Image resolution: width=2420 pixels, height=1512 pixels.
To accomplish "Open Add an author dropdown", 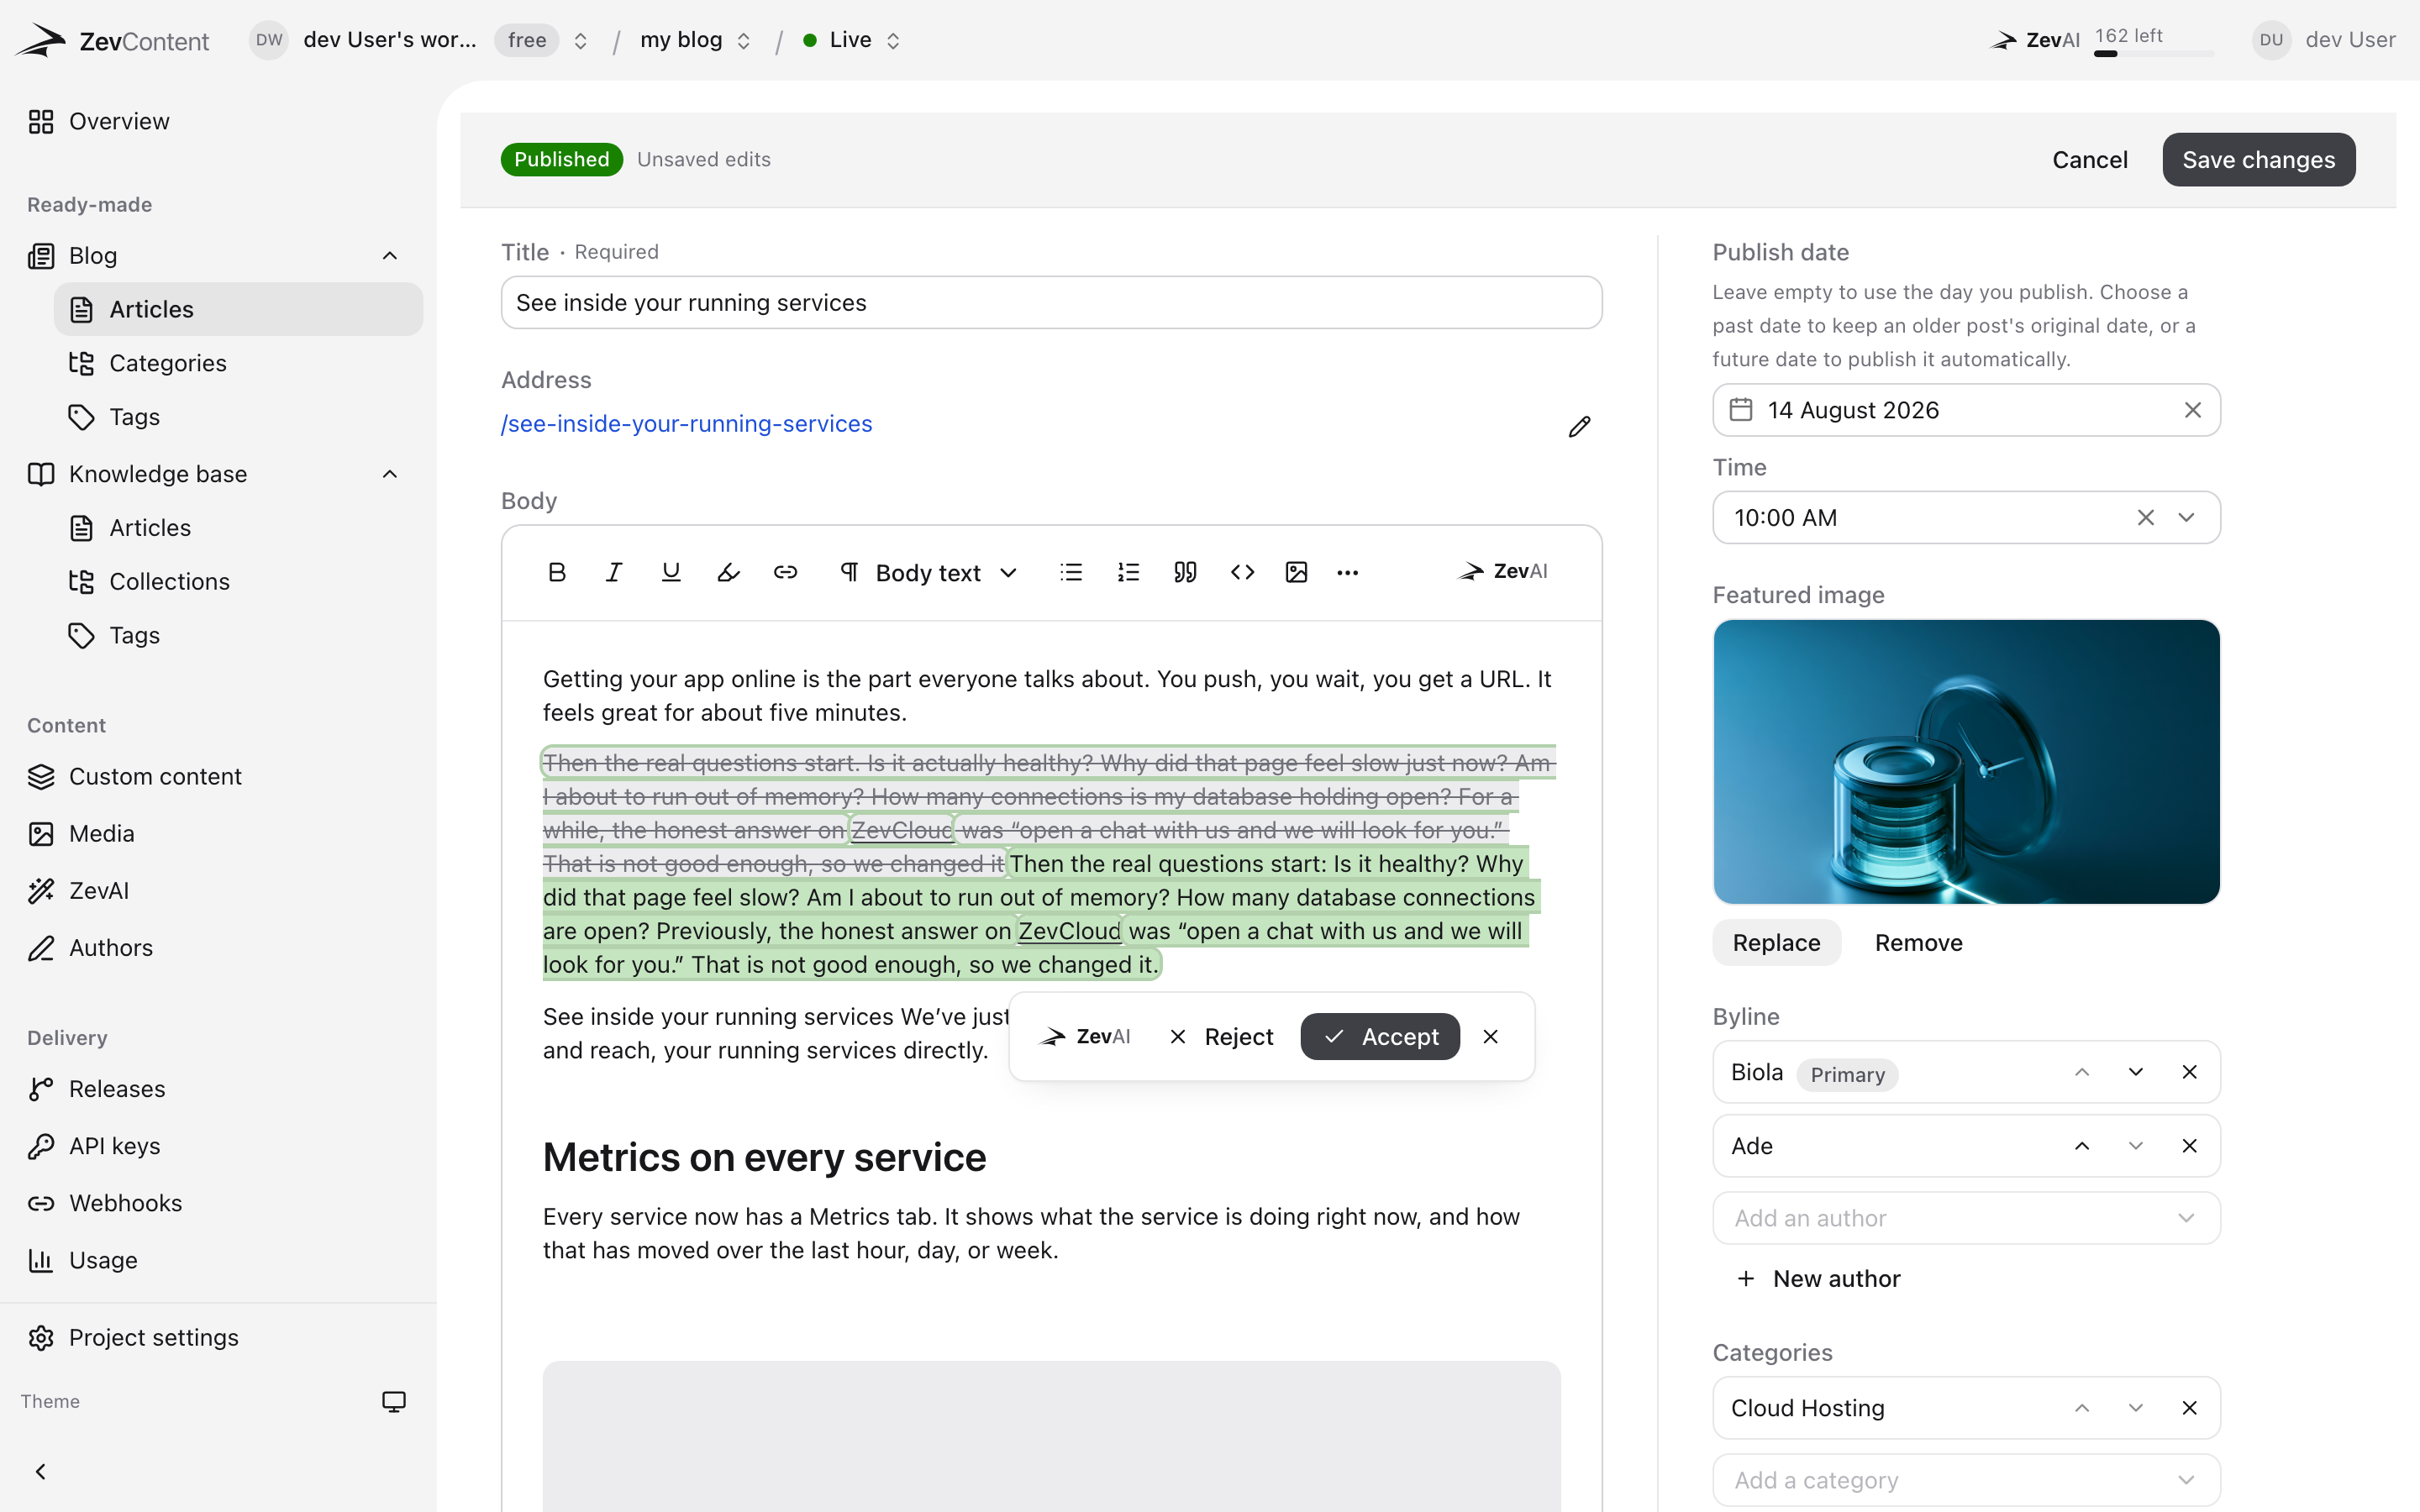I will (1966, 1218).
